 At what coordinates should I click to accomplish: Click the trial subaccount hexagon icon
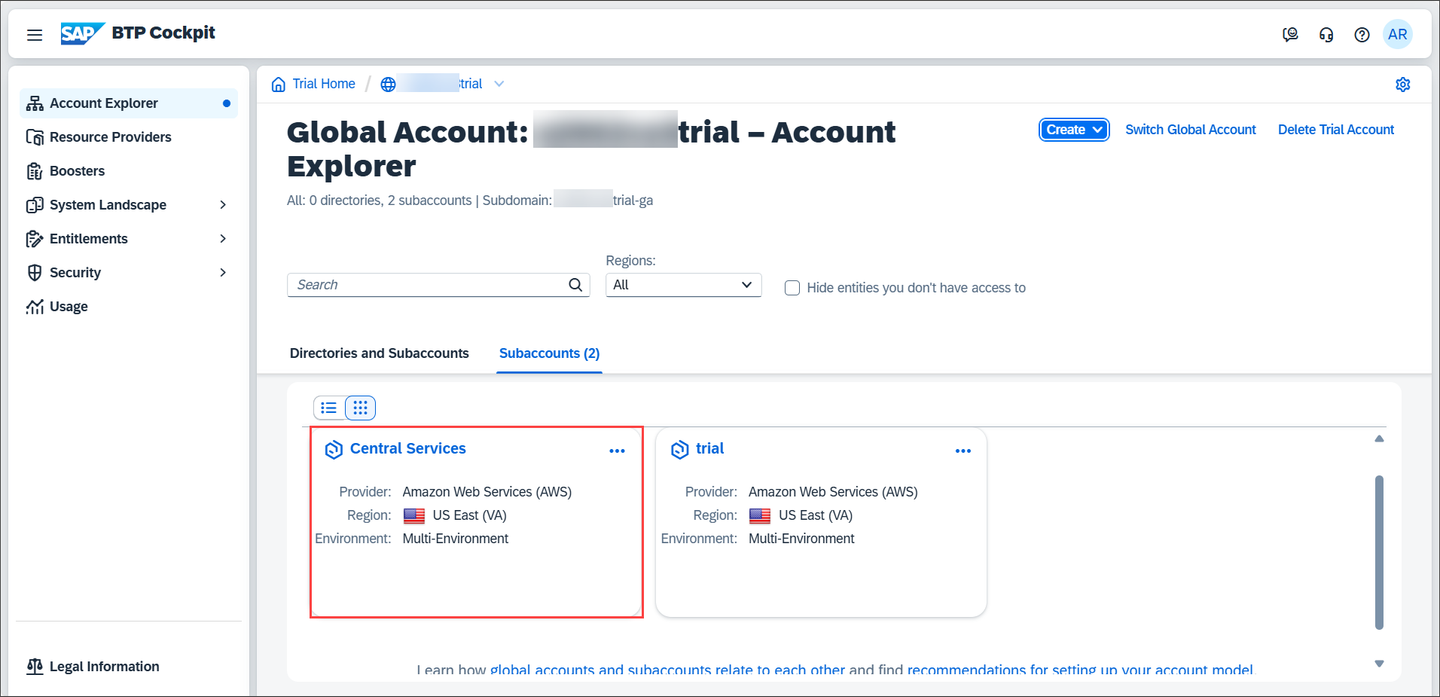coord(680,450)
